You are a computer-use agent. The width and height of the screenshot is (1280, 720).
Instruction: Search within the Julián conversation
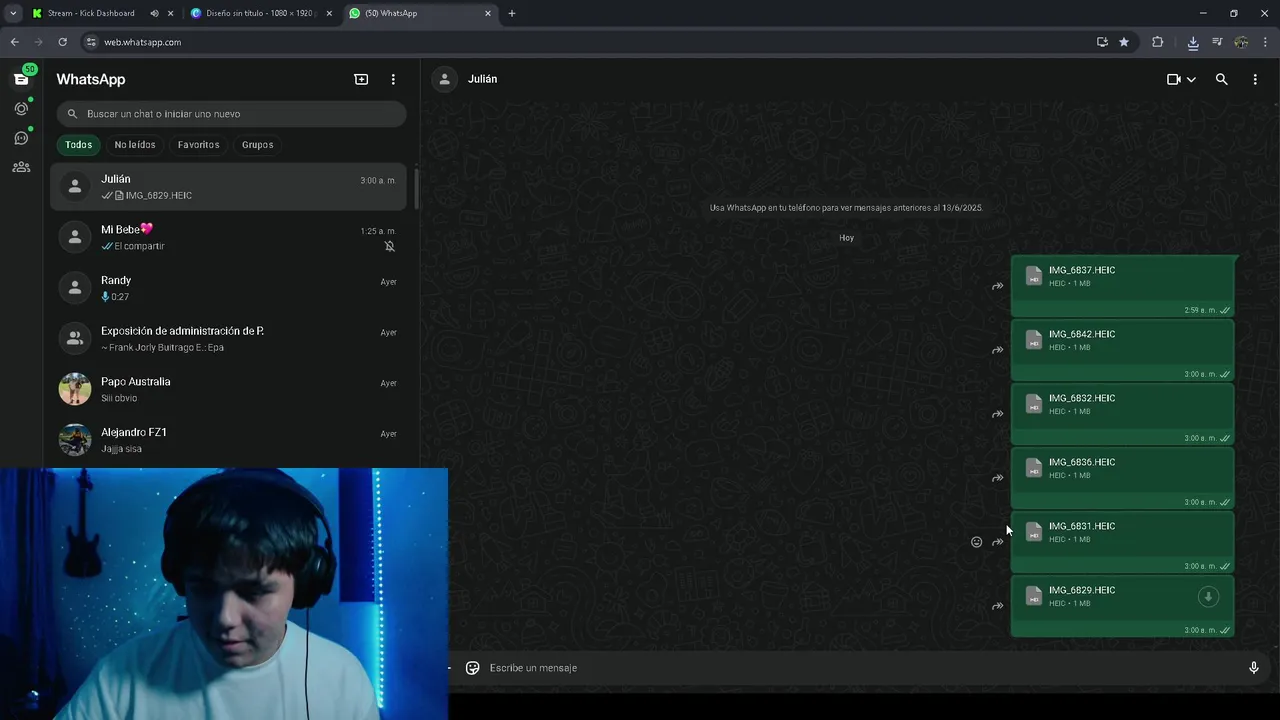(x=1221, y=79)
